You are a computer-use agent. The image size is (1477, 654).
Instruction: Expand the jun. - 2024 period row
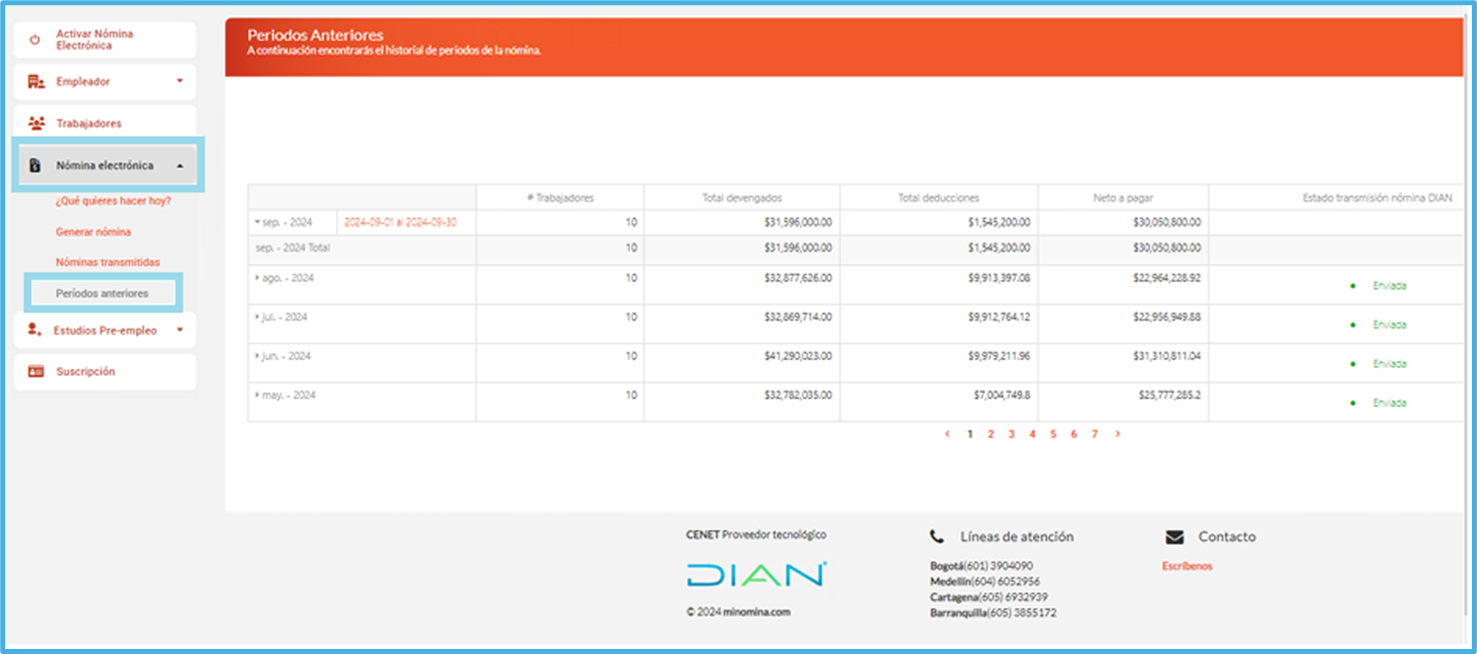point(257,356)
